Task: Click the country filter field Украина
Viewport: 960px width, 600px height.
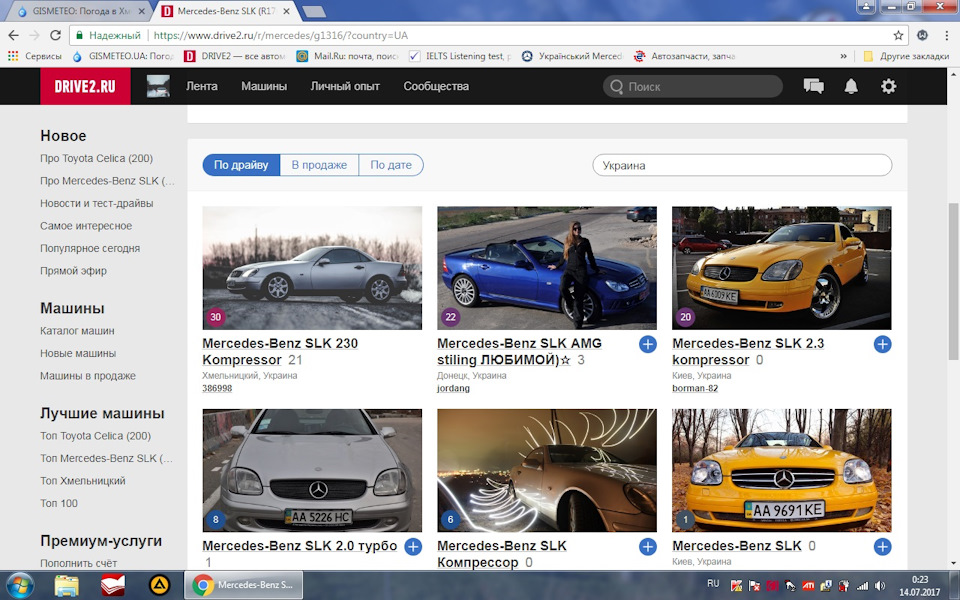Action: (x=742, y=165)
